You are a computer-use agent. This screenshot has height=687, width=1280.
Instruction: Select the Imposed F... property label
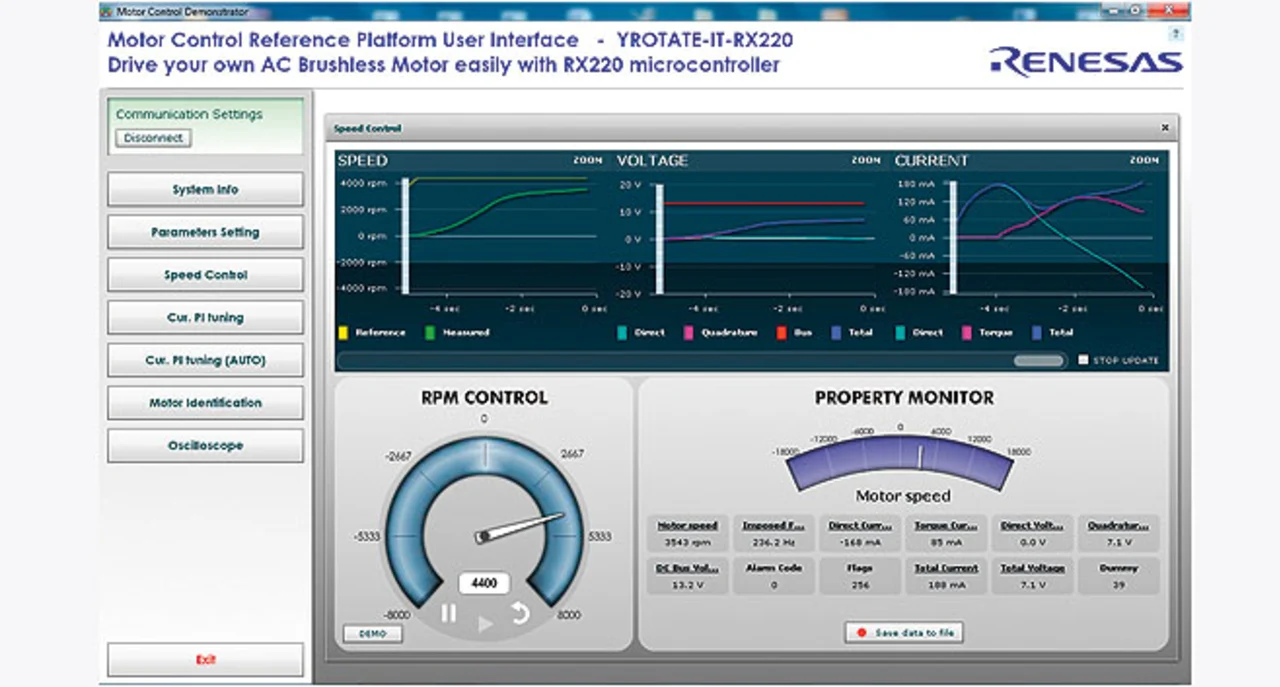[x=774, y=525]
